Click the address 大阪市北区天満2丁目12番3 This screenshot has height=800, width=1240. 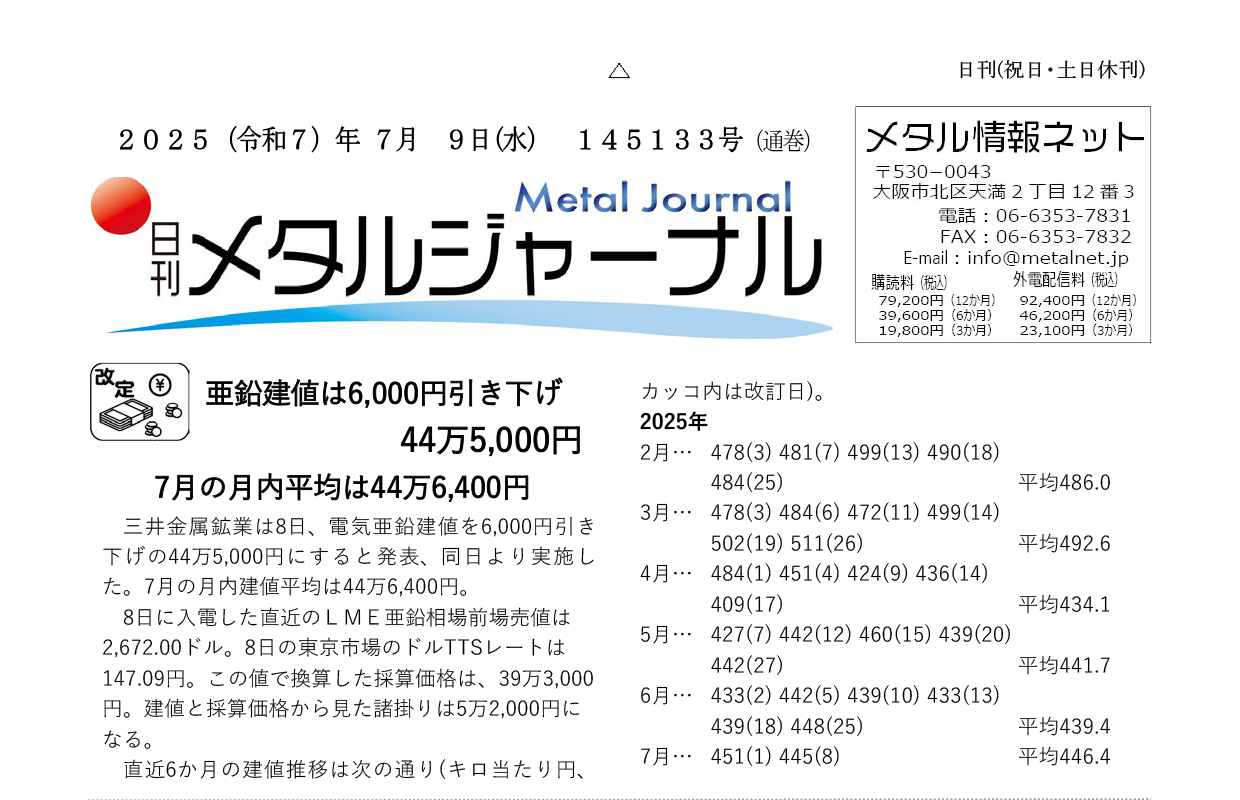point(1003,192)
